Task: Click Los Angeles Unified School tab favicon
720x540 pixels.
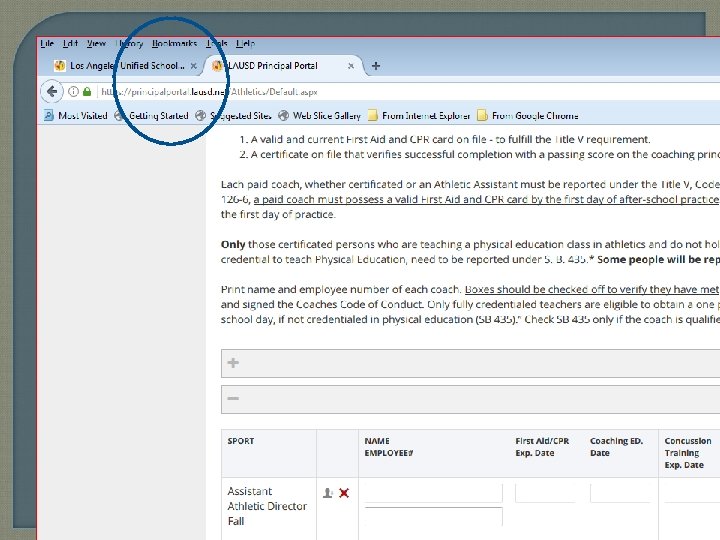Action: pyautogui.click(x=59, y=66)
